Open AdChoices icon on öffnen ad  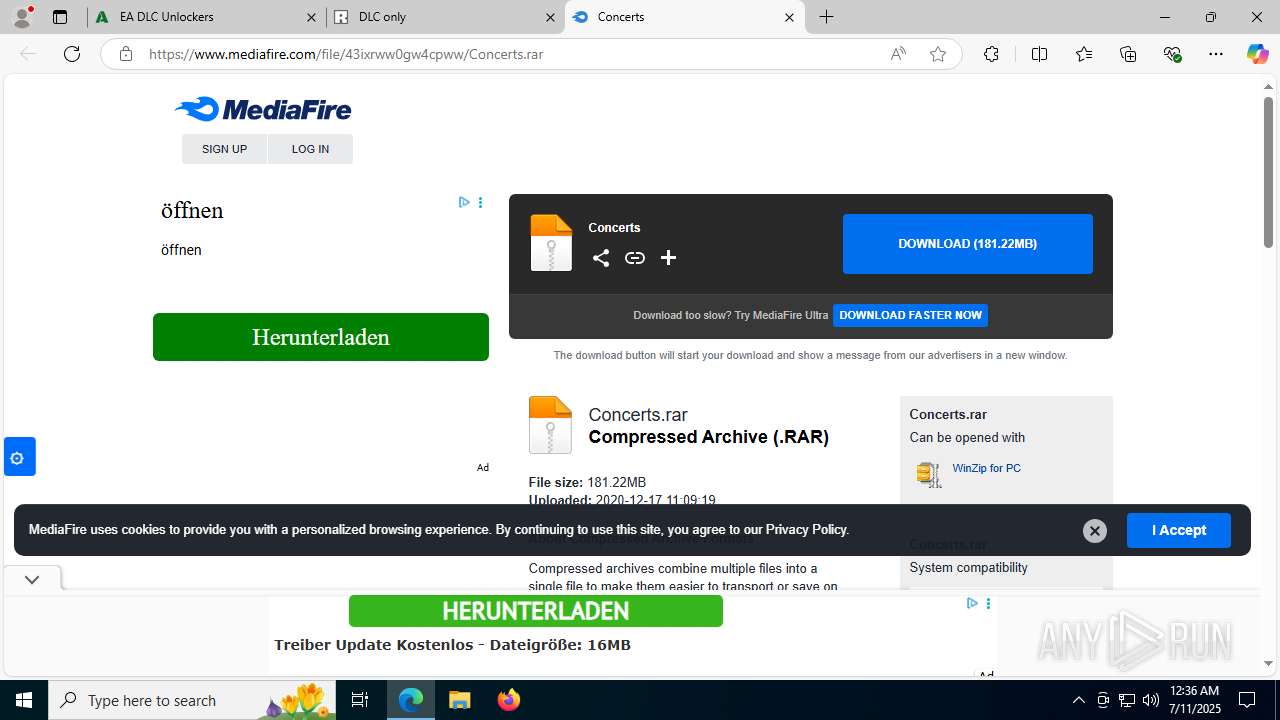(x=464, y=202)
